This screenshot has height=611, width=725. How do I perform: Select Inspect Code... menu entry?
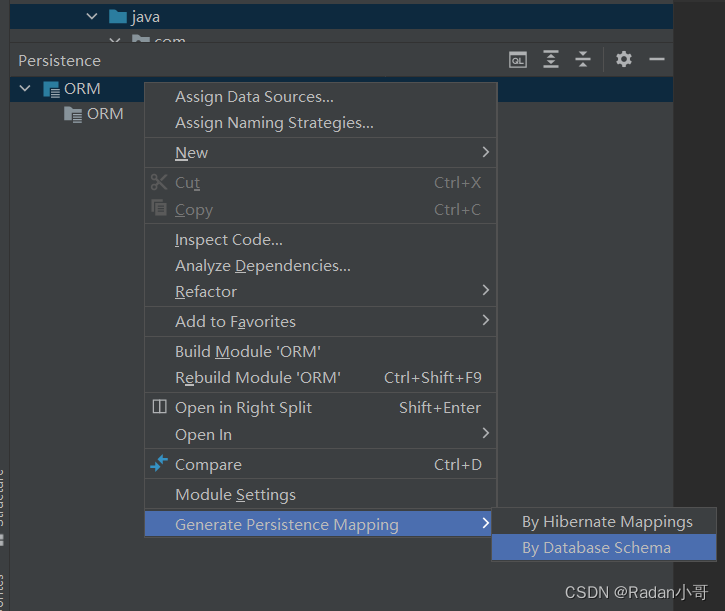coord(320,240)
